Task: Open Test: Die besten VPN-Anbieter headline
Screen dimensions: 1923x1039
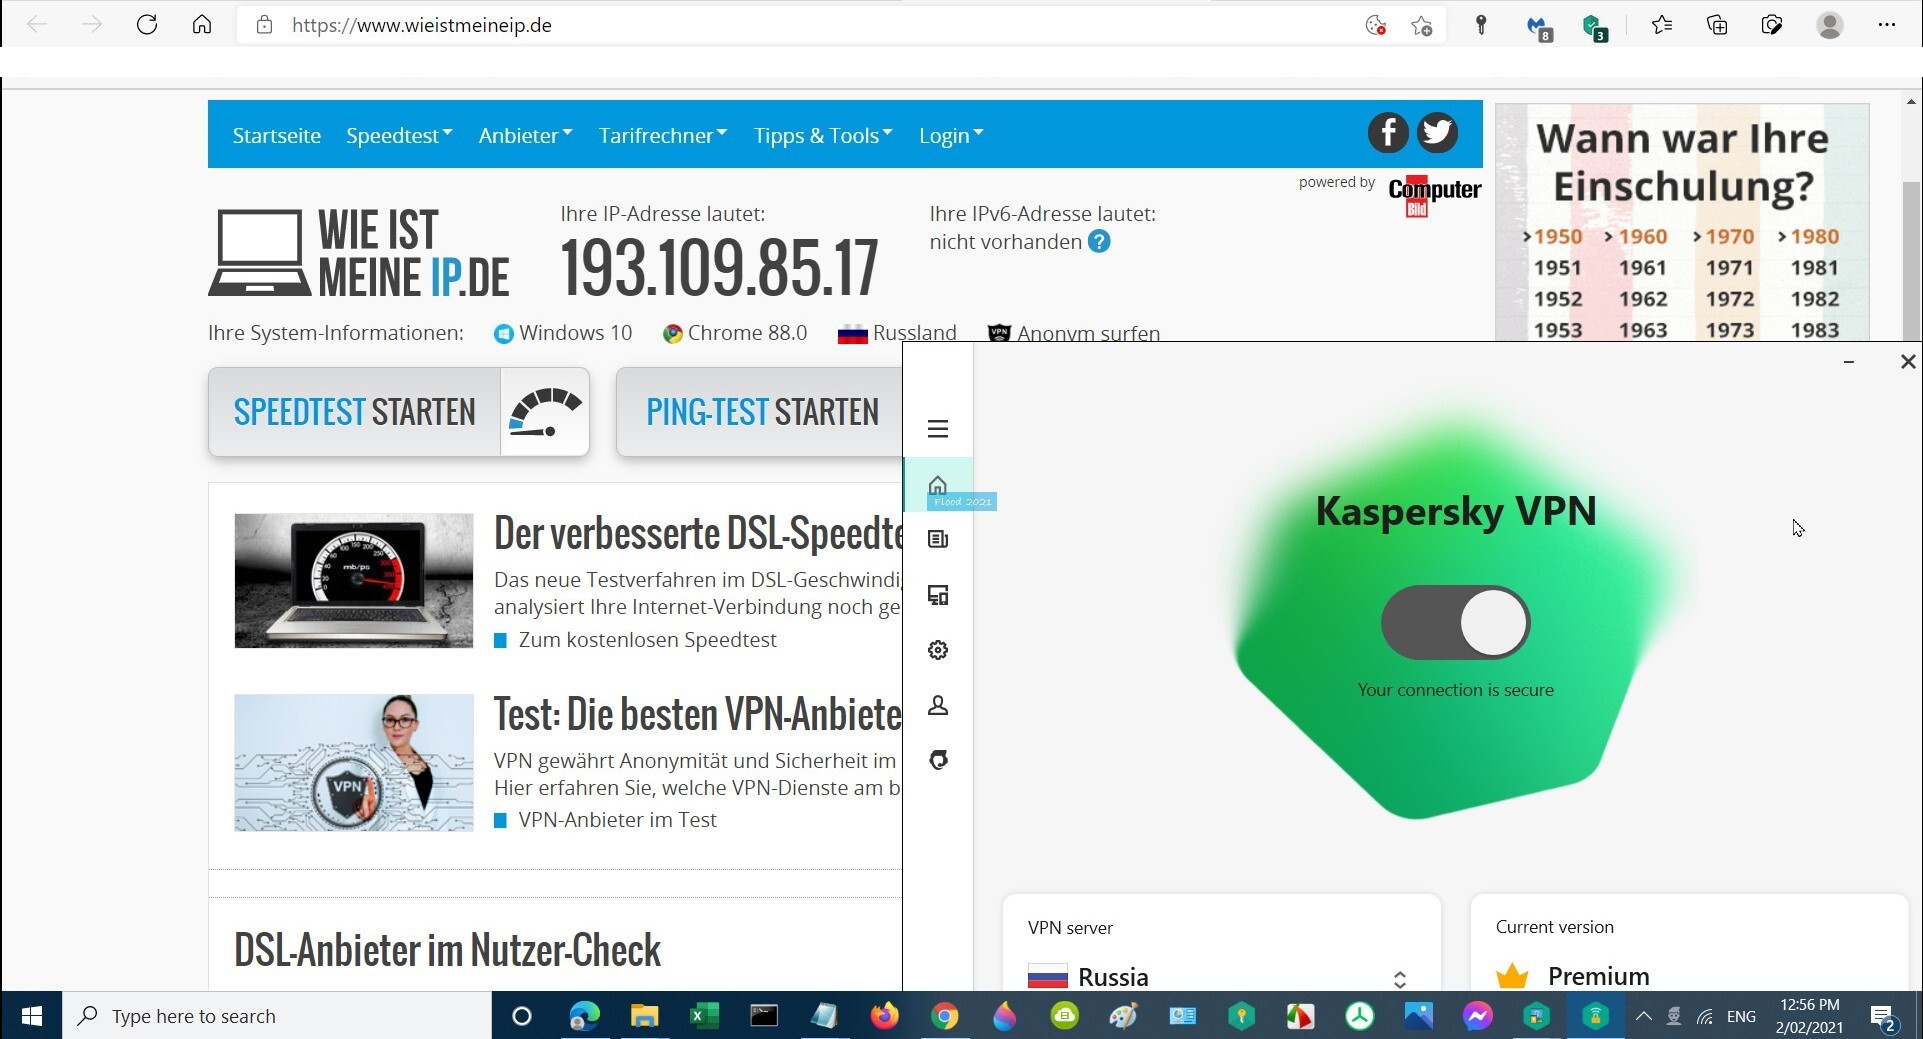Action: click(x=698, y=714)
